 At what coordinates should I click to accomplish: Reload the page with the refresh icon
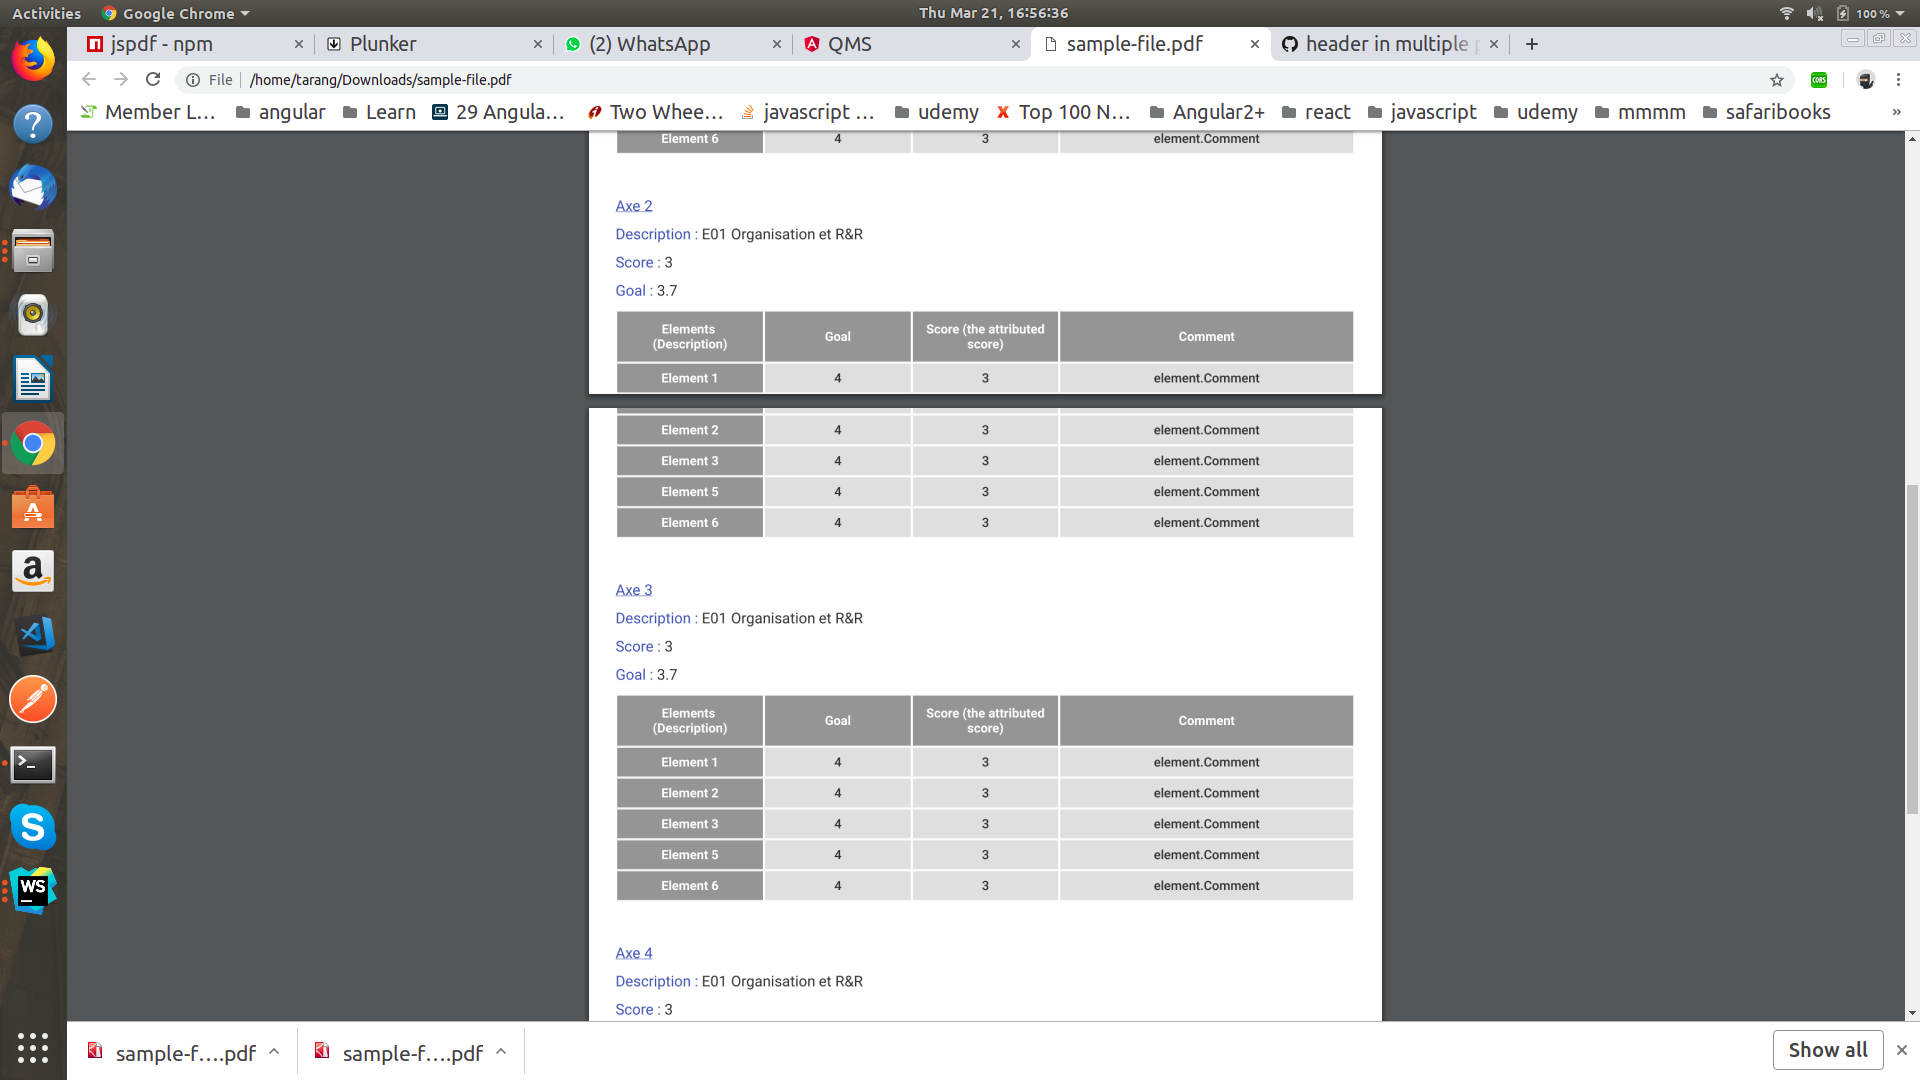point(152,80)
